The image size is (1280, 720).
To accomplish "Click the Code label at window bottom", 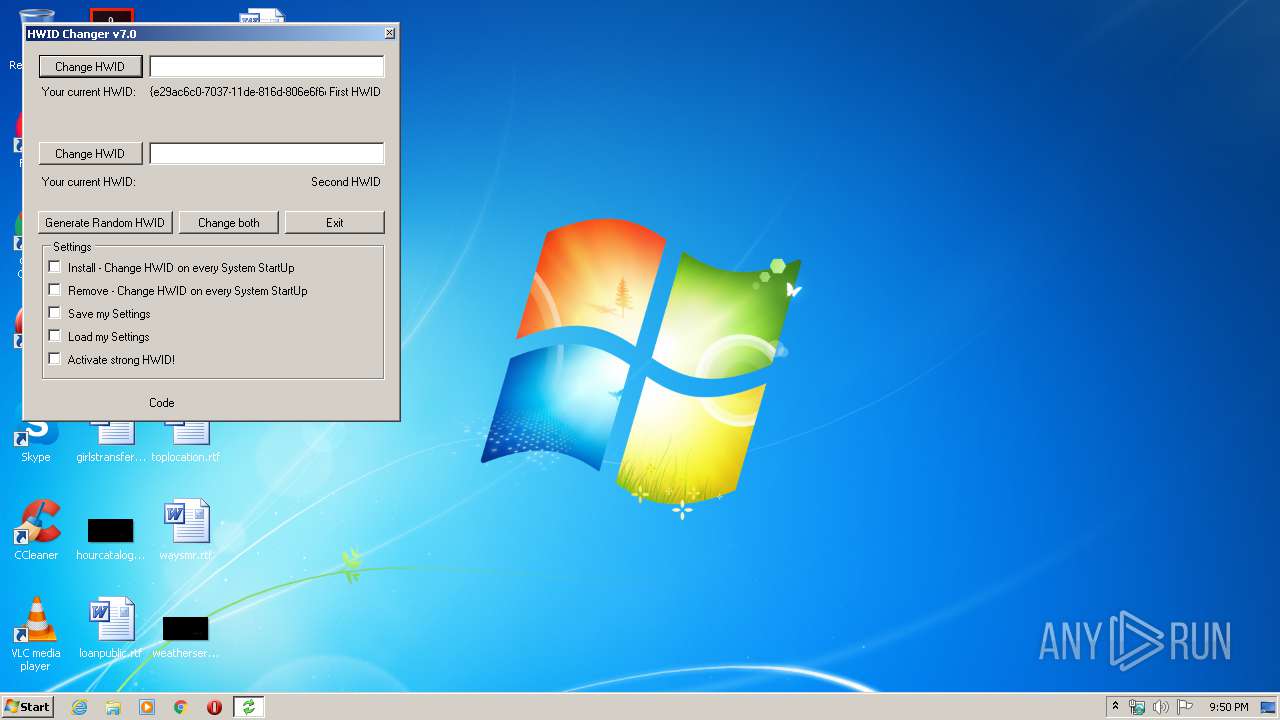I will pos(162,403).
